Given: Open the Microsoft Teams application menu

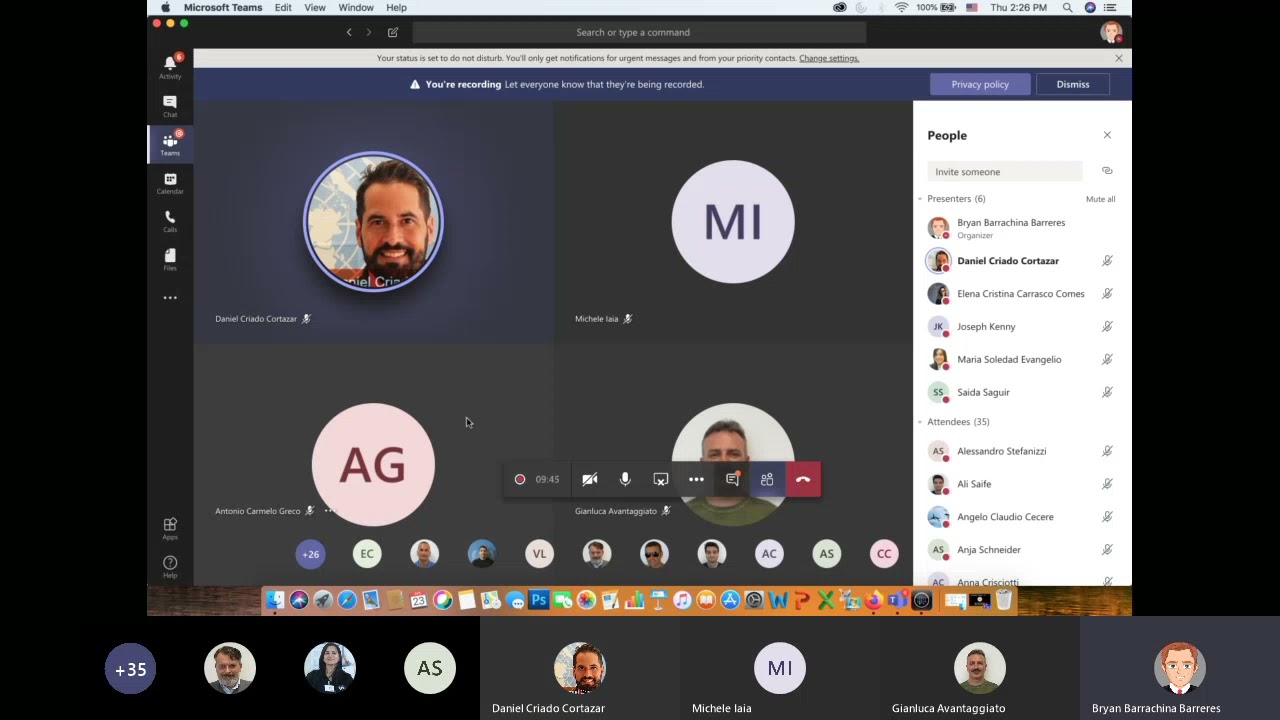Looking at the screenshot, I should click(223, 8).
